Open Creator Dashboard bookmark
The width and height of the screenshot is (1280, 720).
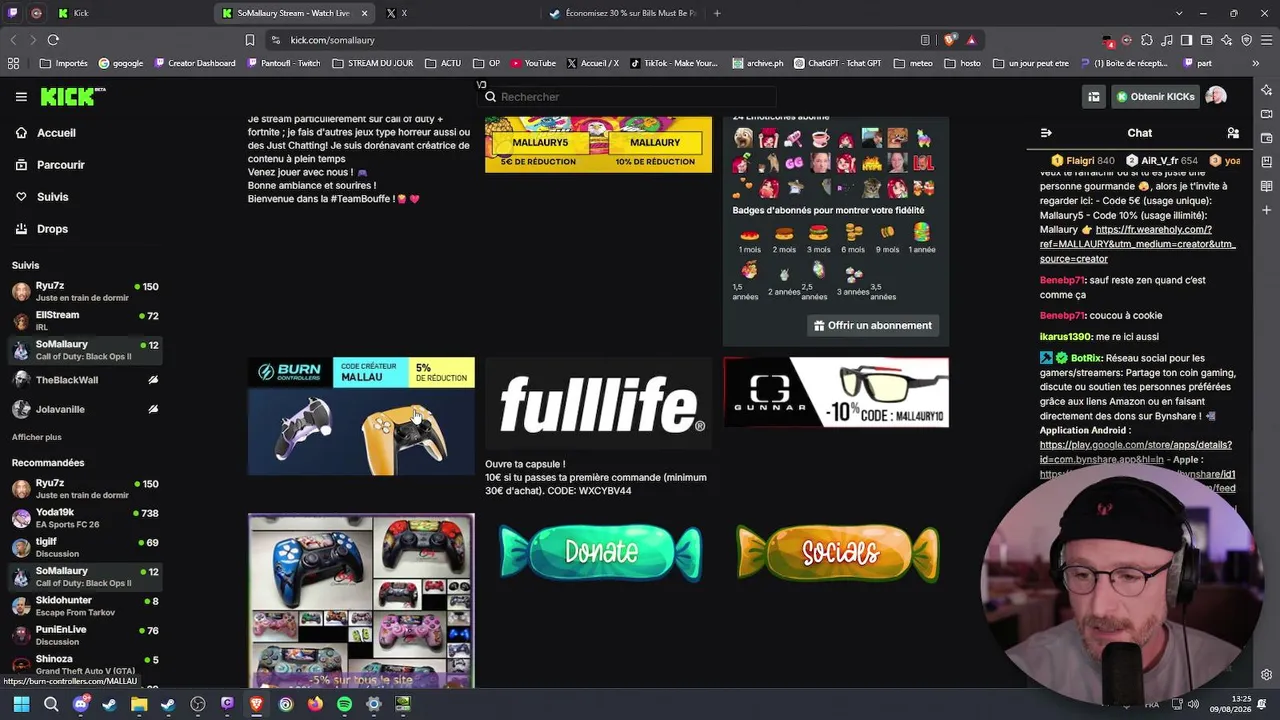[x=195, y=63]
